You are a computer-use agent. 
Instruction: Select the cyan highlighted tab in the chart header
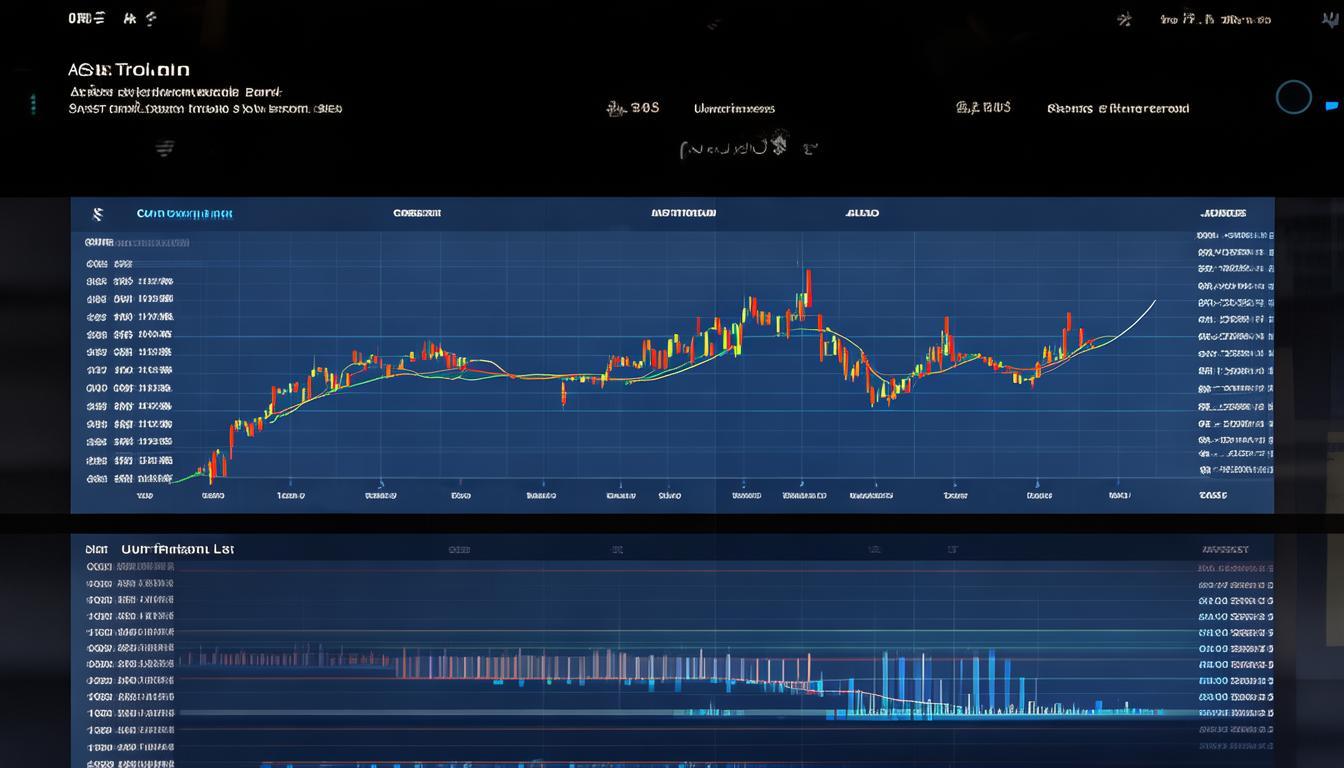click(x=184, y=214)
